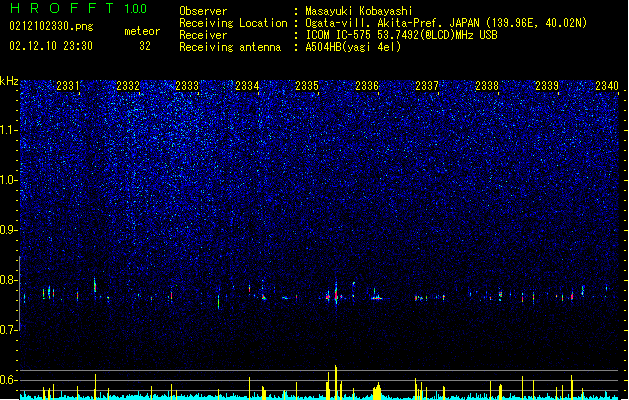
Task: Click the 2333 time marker
Action: coord(187,85)
